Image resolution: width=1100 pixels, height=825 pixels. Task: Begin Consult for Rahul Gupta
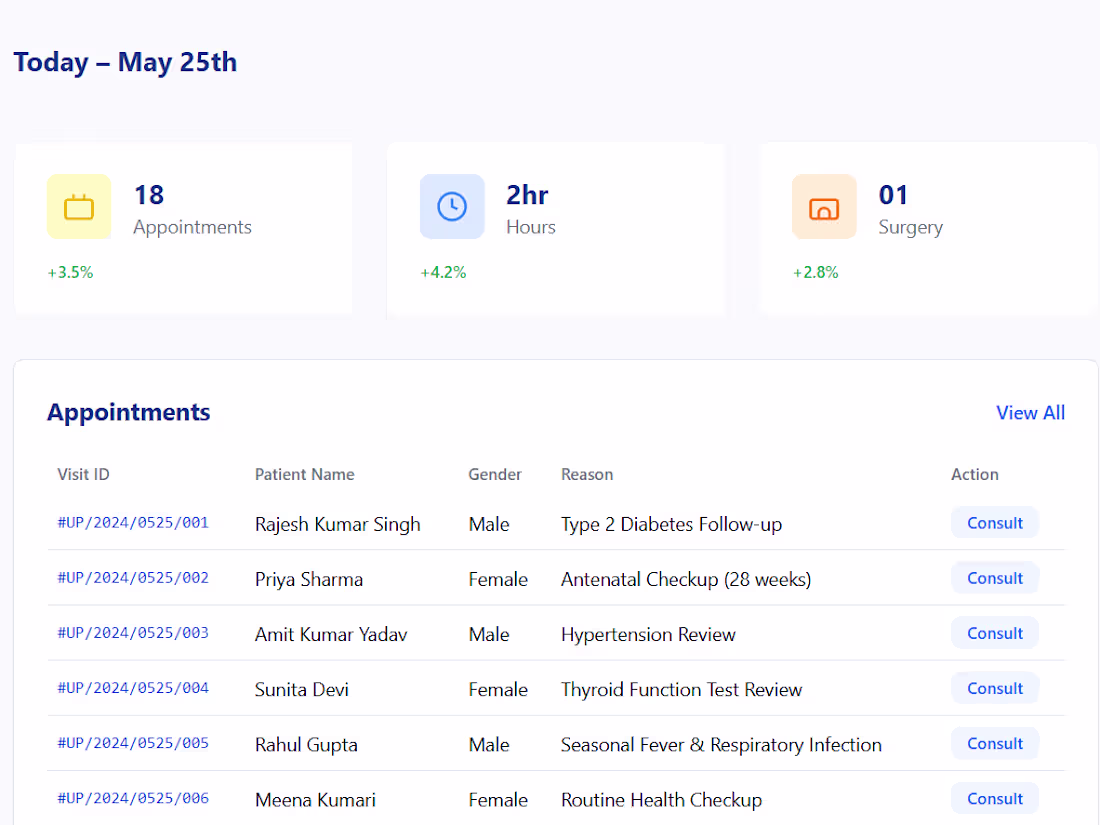coord(994,743)
